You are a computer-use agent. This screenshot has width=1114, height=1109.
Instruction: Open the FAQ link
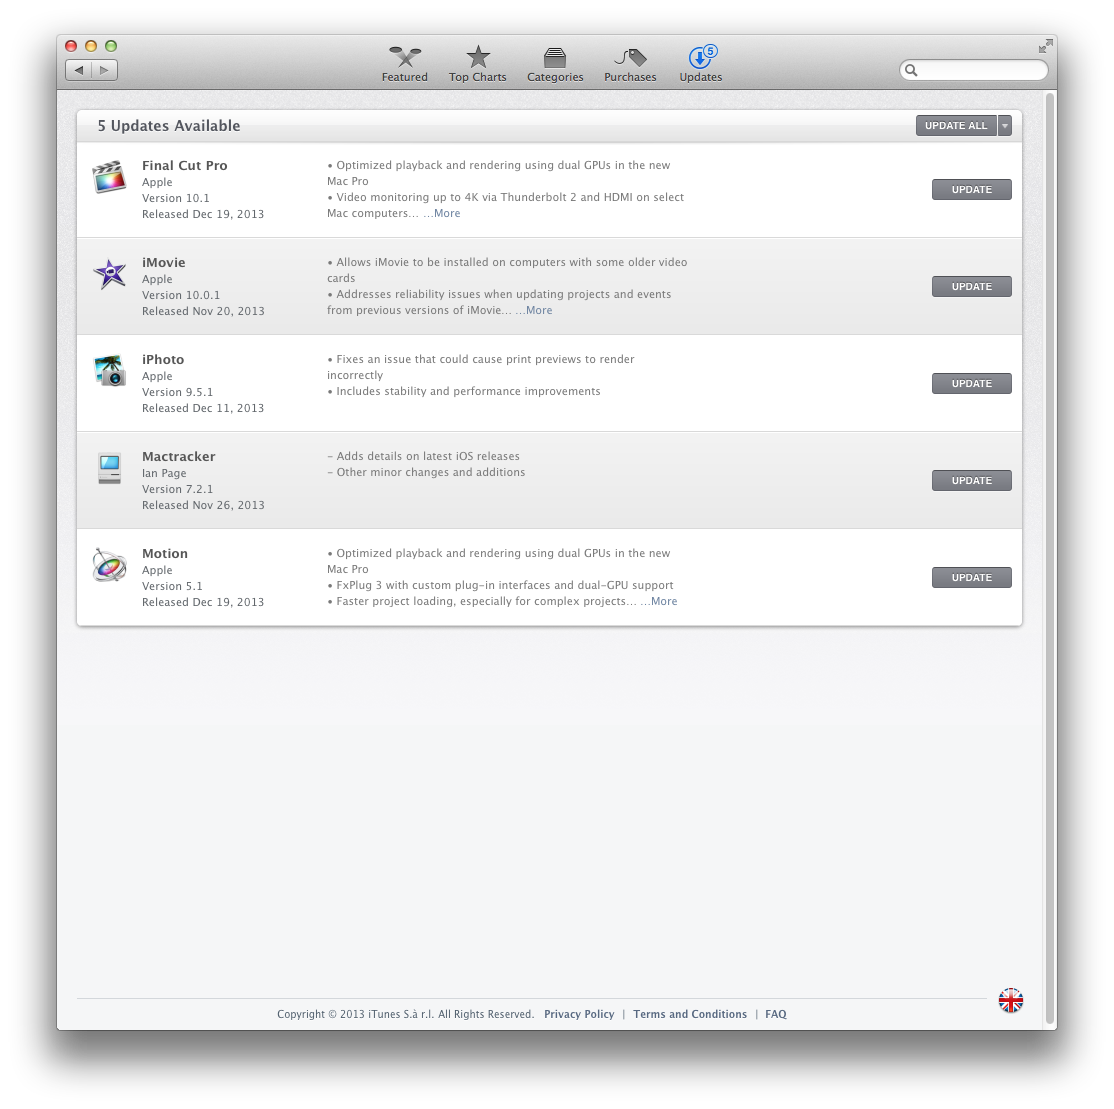pos(776,1014)
